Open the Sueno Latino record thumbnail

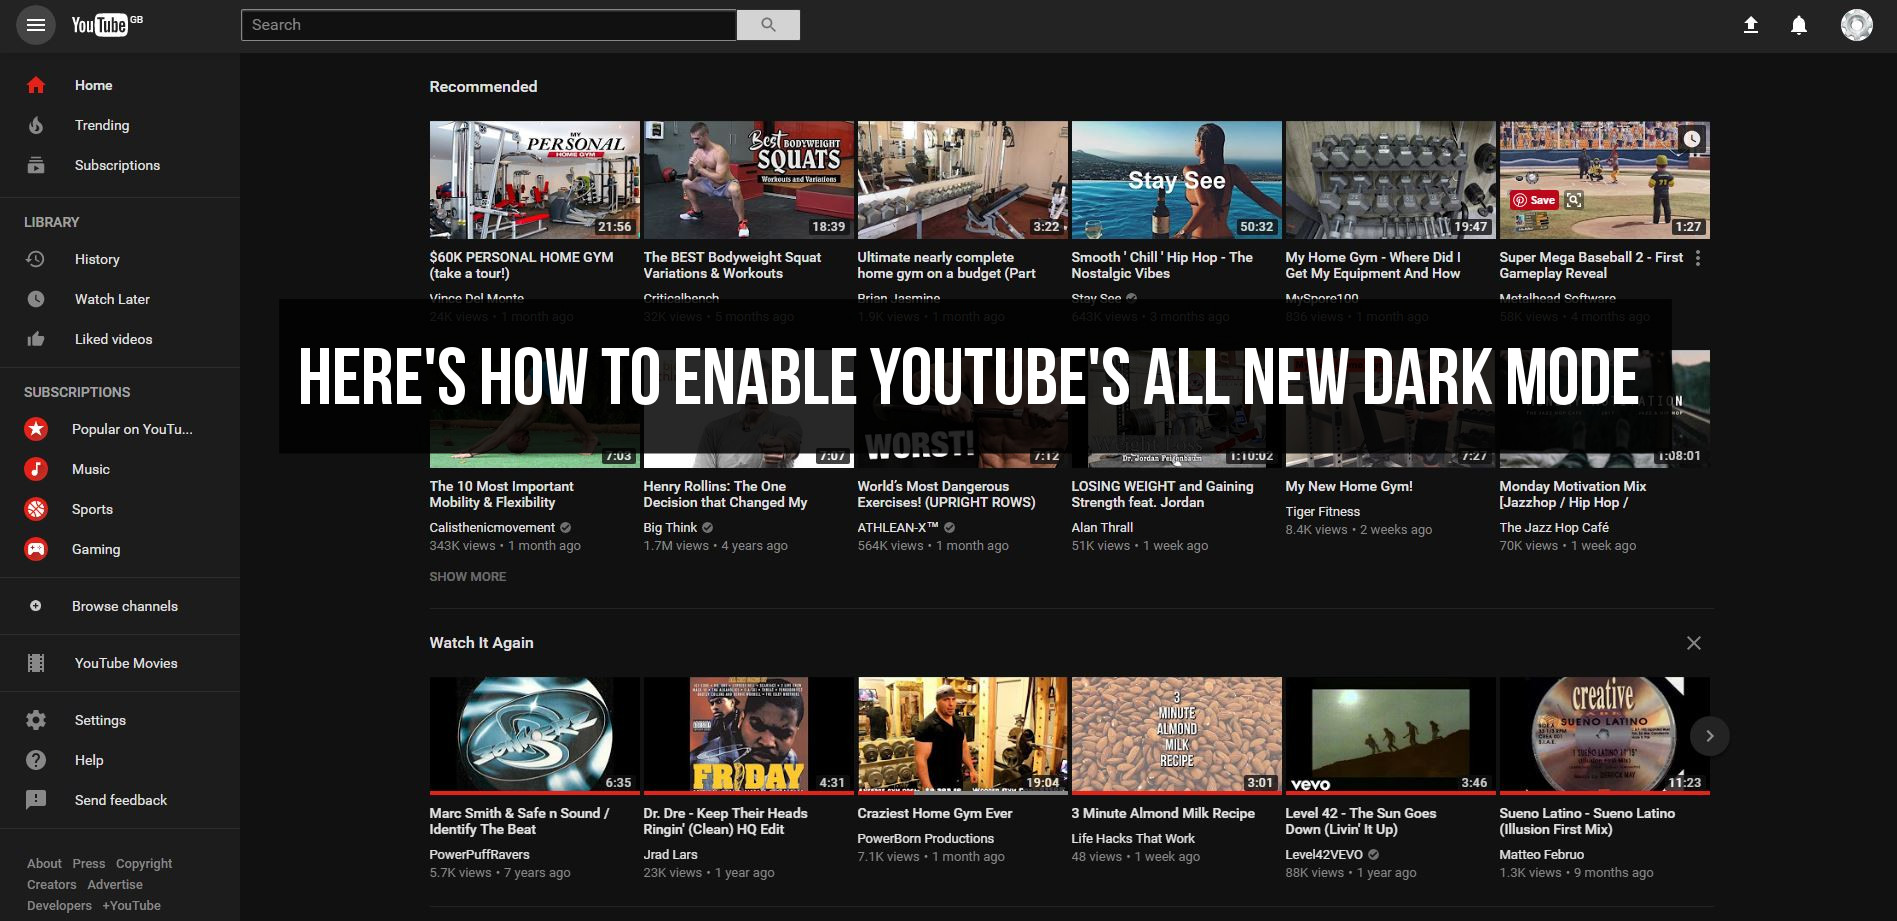(x=1605, y=735)
